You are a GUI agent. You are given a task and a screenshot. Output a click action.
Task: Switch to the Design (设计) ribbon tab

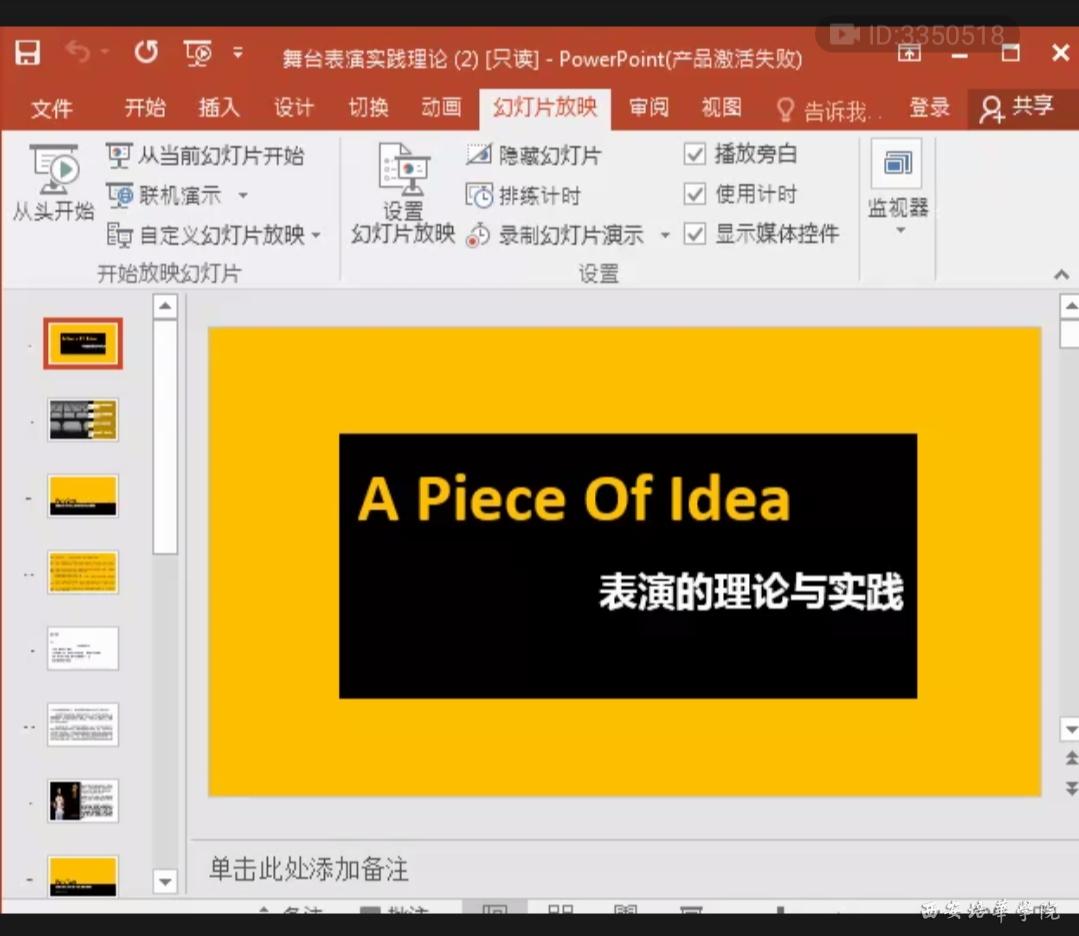[293, 108]
